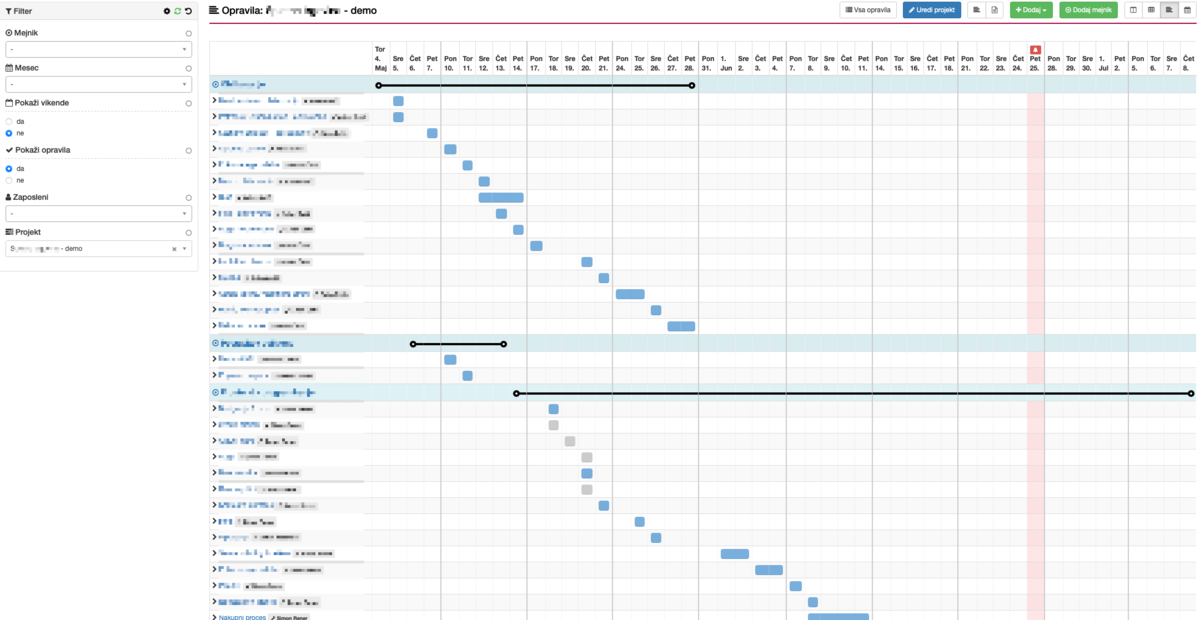Click the 'Pon 31.' date header
Viewport: 1200px width, 620px height.
(x=708, y=58)
